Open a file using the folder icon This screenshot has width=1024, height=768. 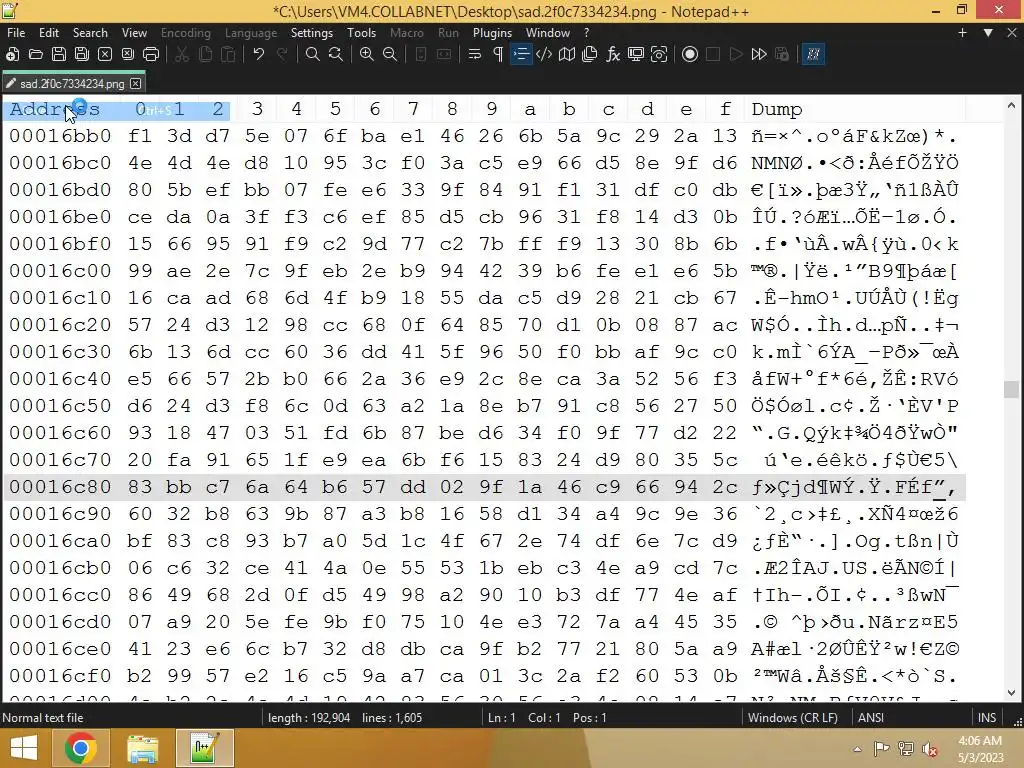(35, 54)
